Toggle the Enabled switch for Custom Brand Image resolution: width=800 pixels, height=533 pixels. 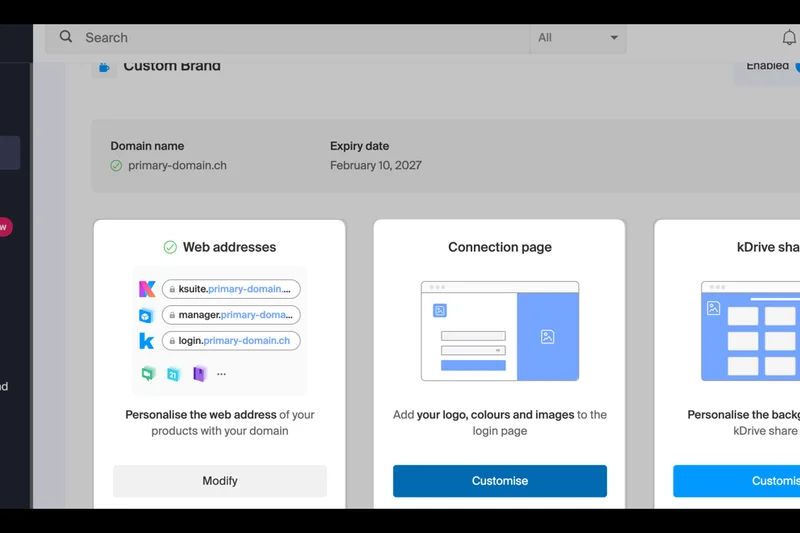pyautogui.click(x=795, y=66)
